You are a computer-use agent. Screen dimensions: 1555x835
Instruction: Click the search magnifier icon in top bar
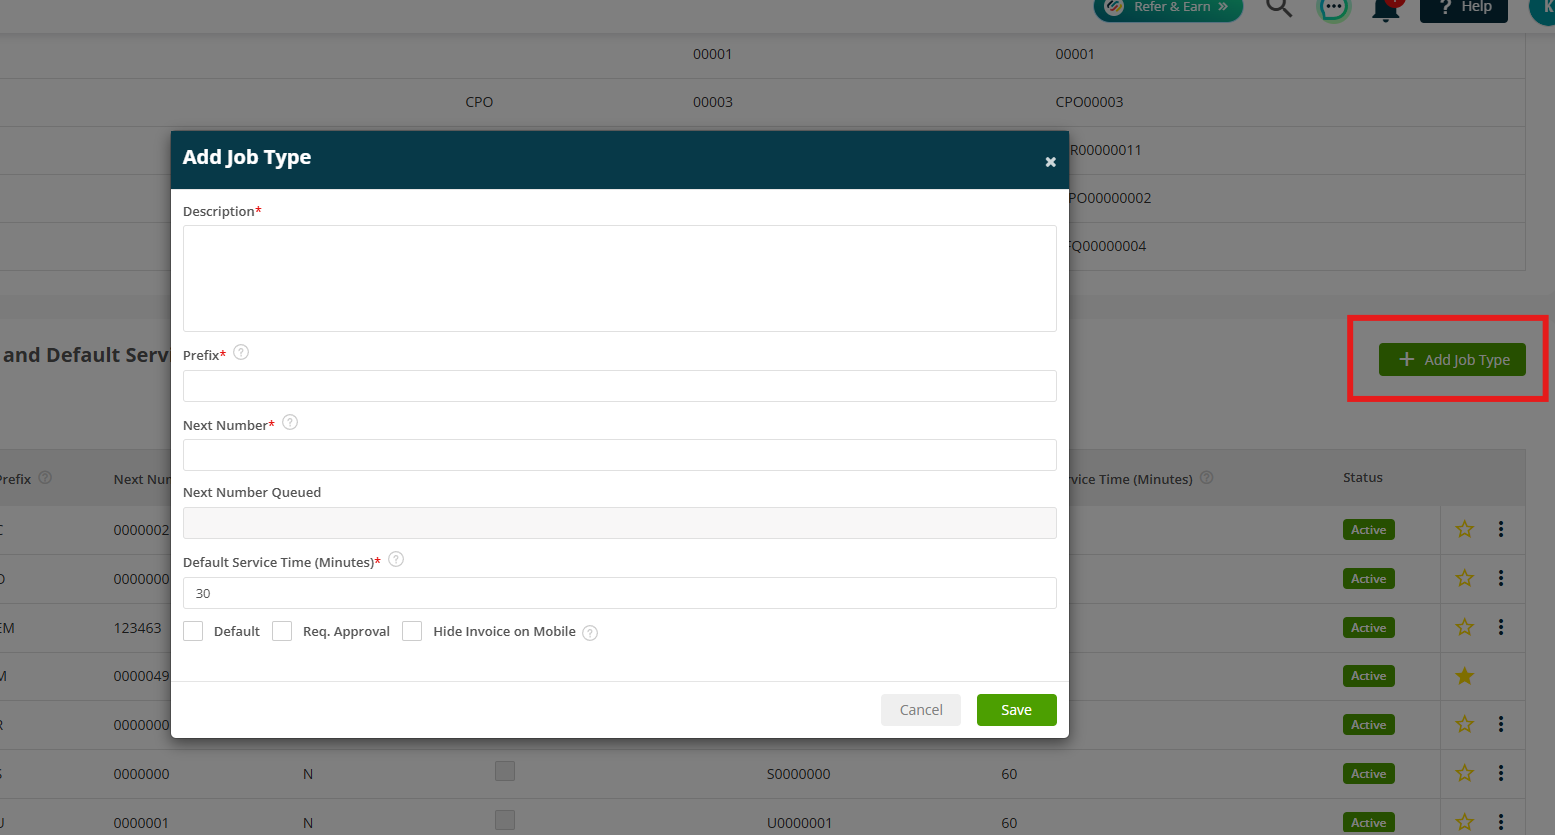pyautogui.click(x=1279, y=7)
